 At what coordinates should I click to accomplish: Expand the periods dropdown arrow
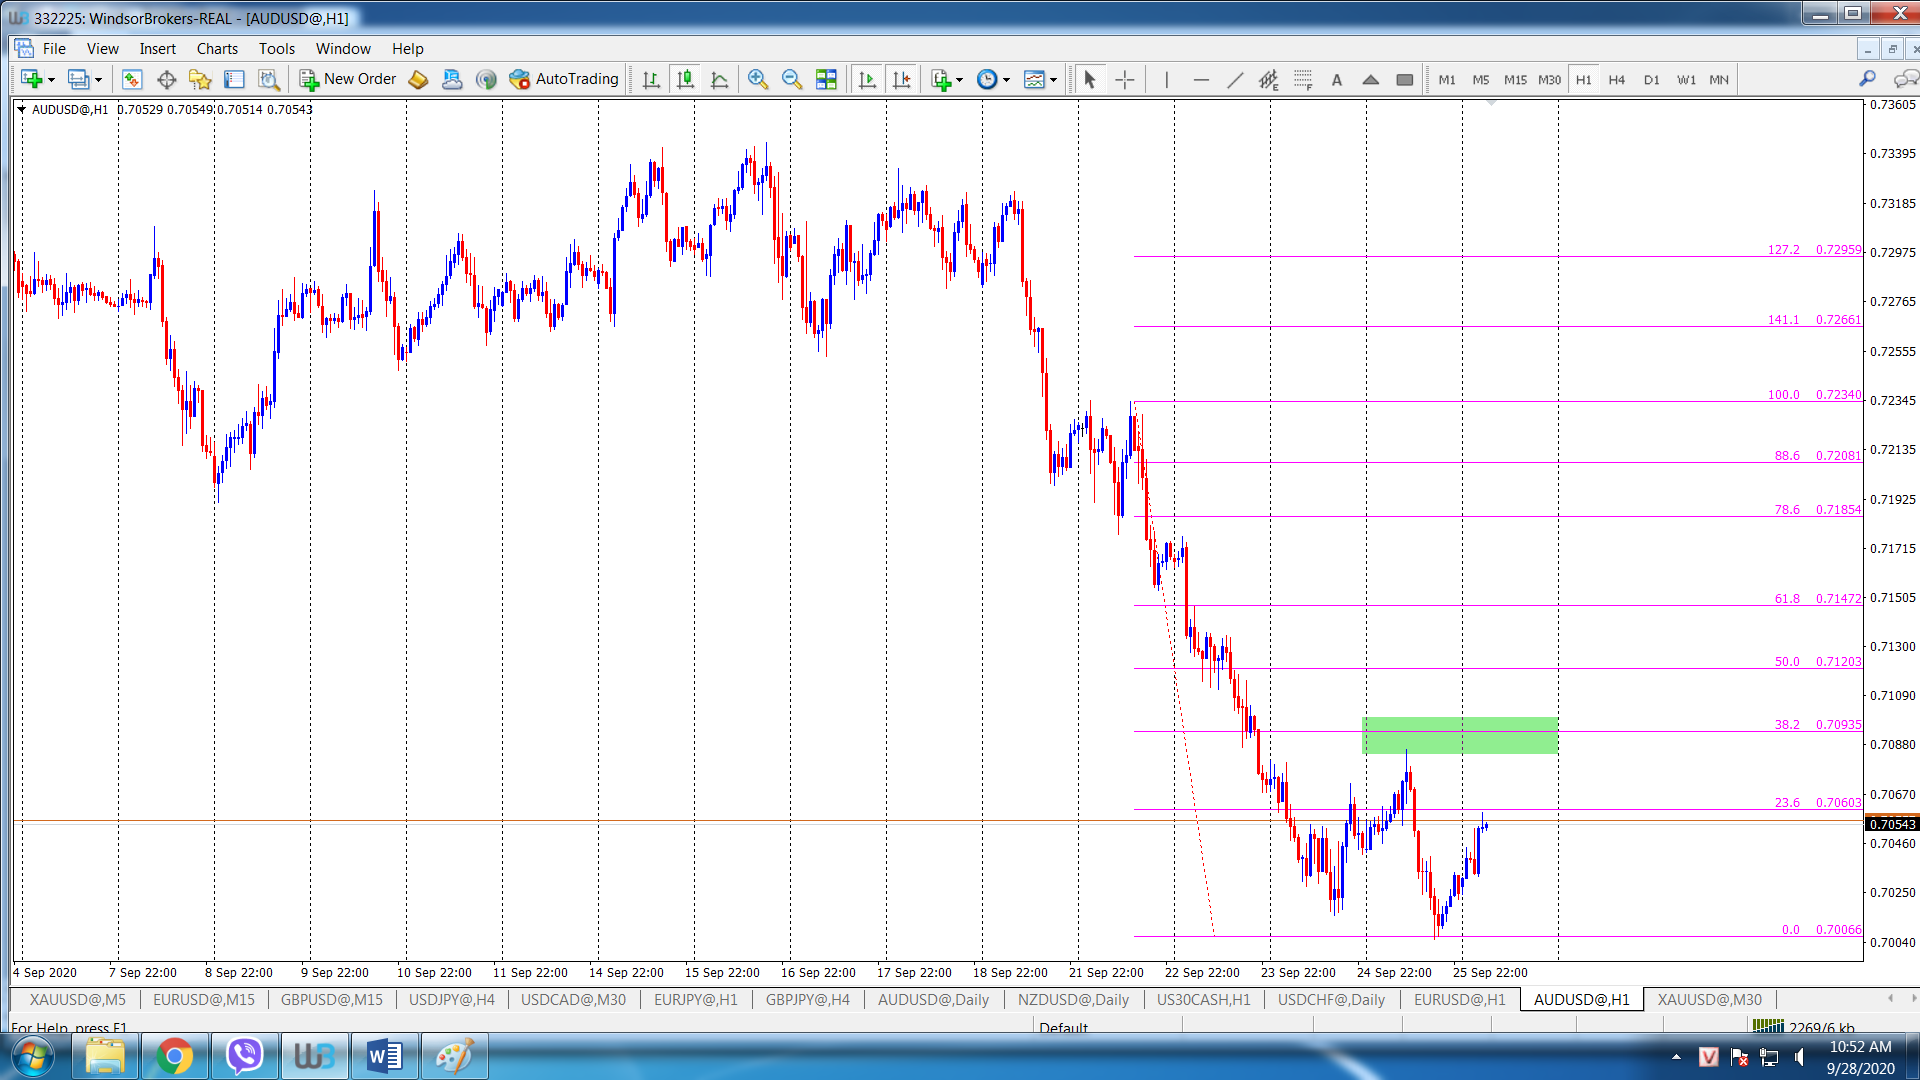coord(1007,80)
